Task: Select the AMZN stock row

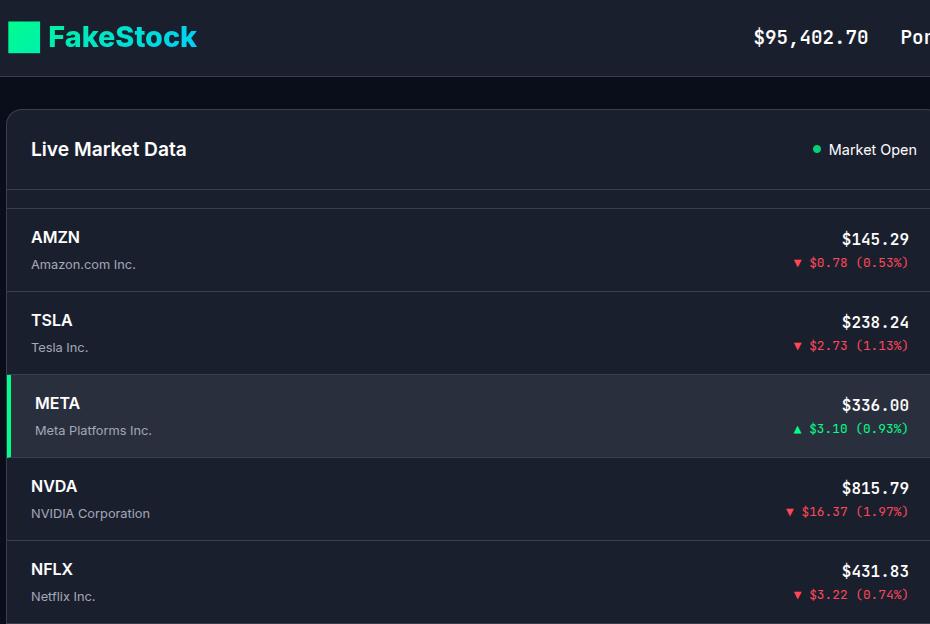Action: (x=465, y=249)
